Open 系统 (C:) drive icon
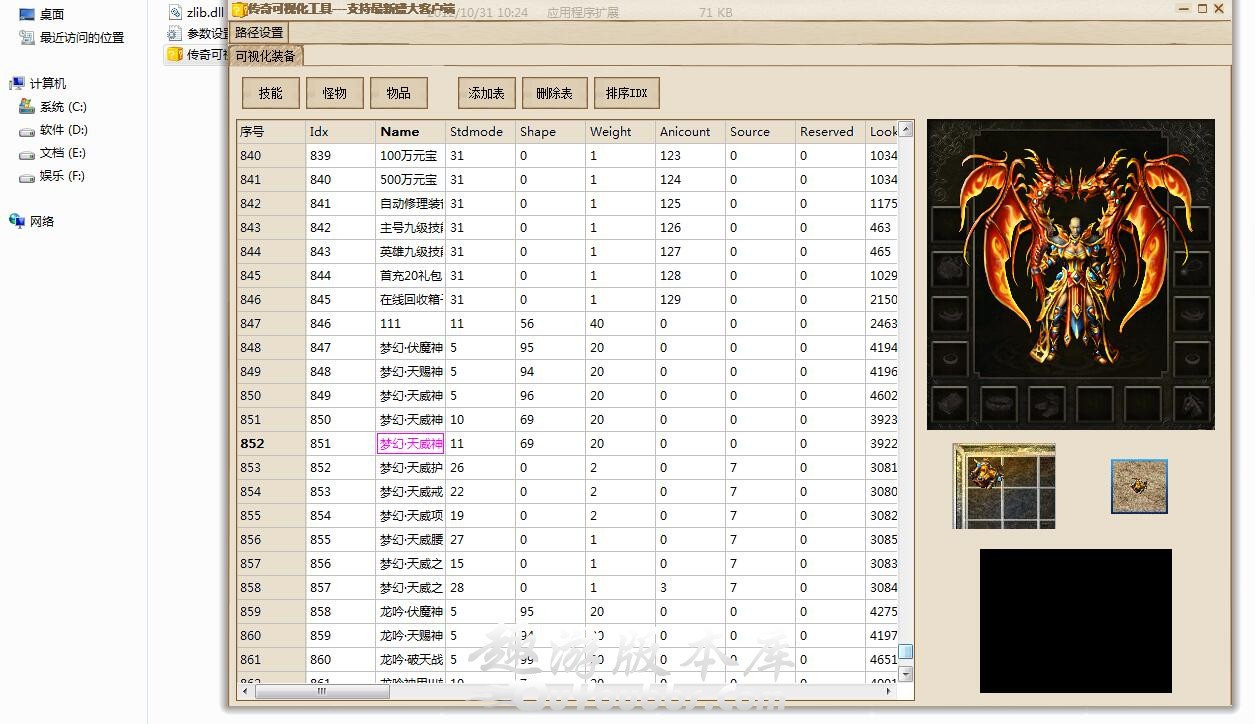This screenshot has height=724, width=1255. click(27, 107)
